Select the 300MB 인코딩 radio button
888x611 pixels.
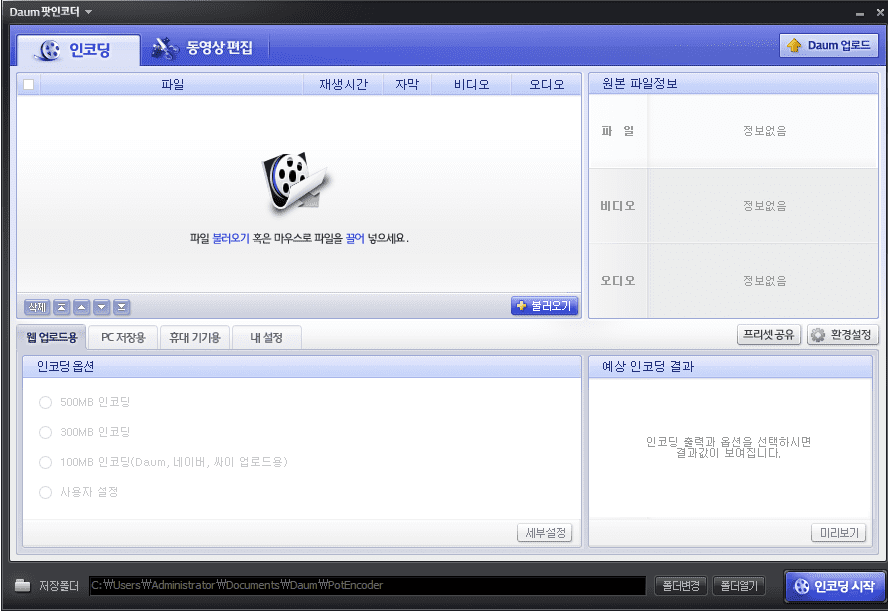point(45,433)
